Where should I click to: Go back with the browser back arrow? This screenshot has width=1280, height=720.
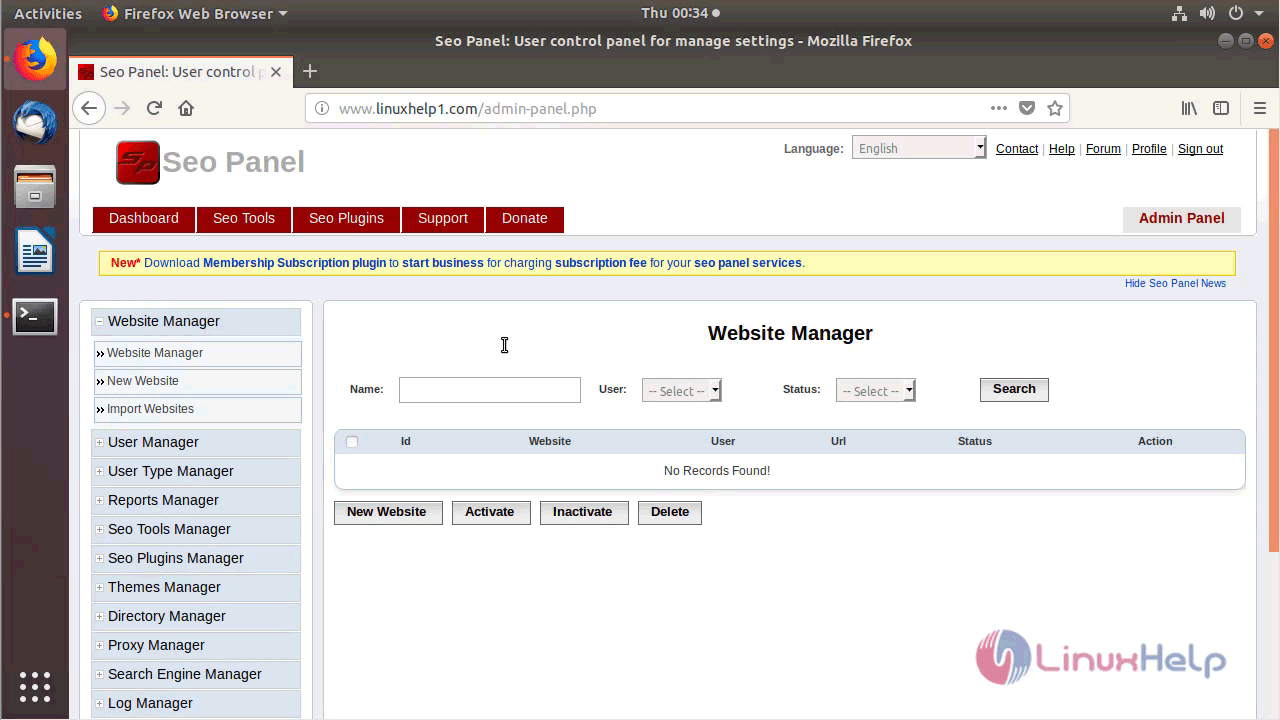(89, 108)
